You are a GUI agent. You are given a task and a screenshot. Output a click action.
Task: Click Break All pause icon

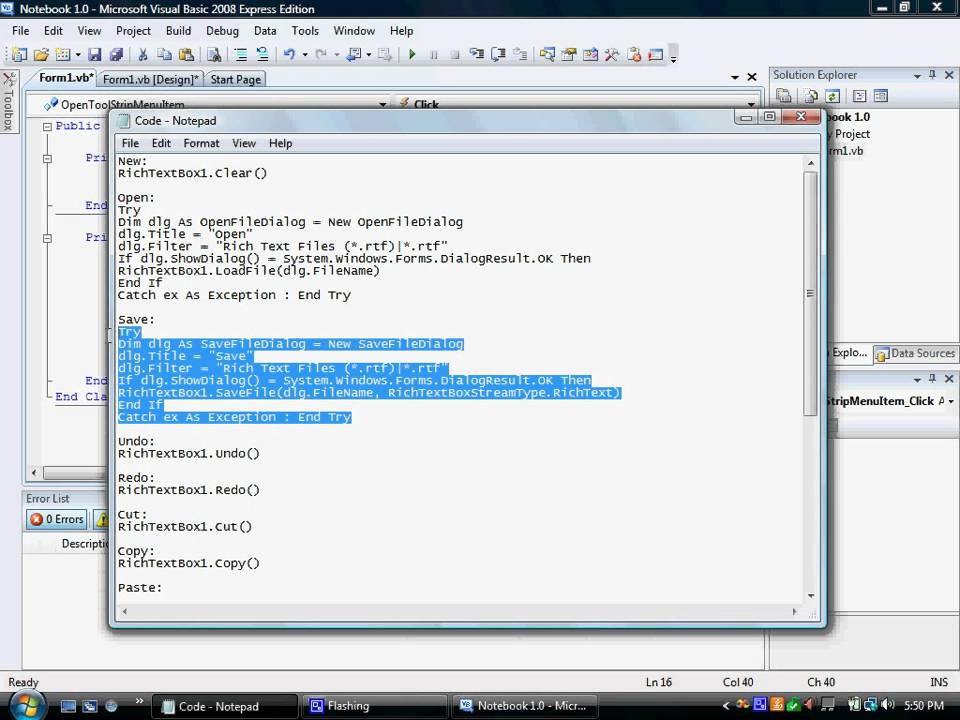pyautogui.click(x=433, y=54)
